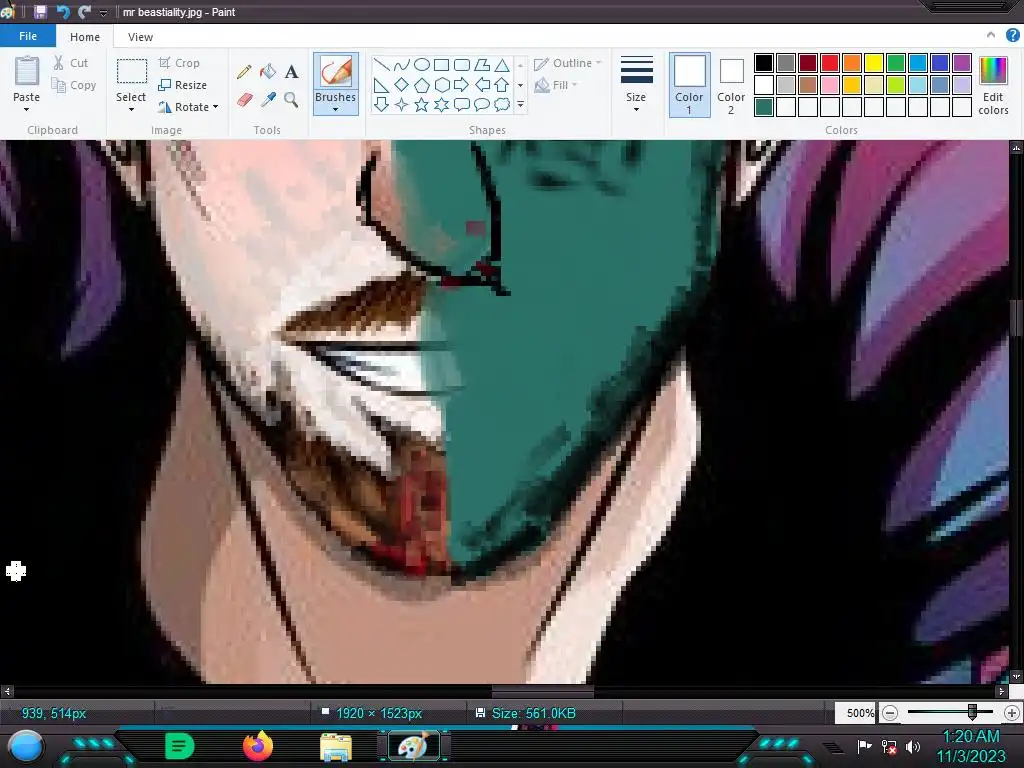
Task: Expand the full Shapes gallery
Action: [520, 104]
